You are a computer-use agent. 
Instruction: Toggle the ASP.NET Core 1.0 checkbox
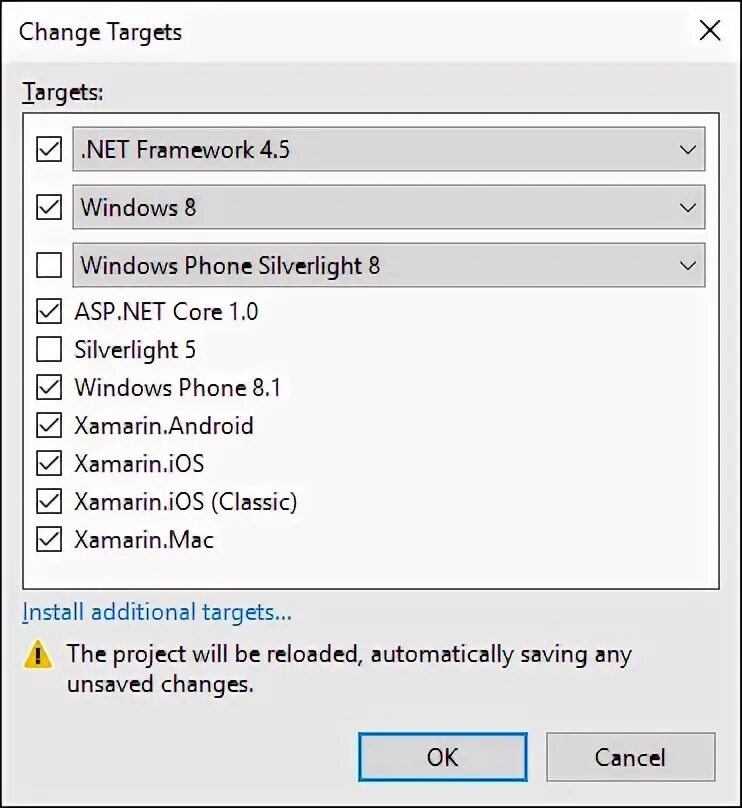(x=48, y=312)
